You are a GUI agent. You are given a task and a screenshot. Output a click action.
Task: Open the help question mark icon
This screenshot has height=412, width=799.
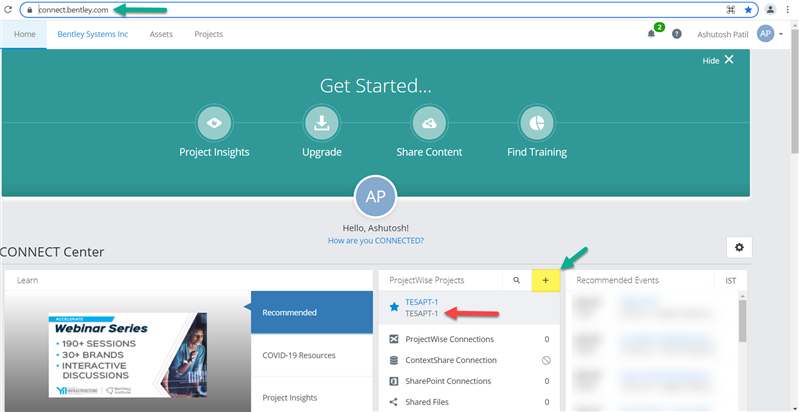point(677,34)
